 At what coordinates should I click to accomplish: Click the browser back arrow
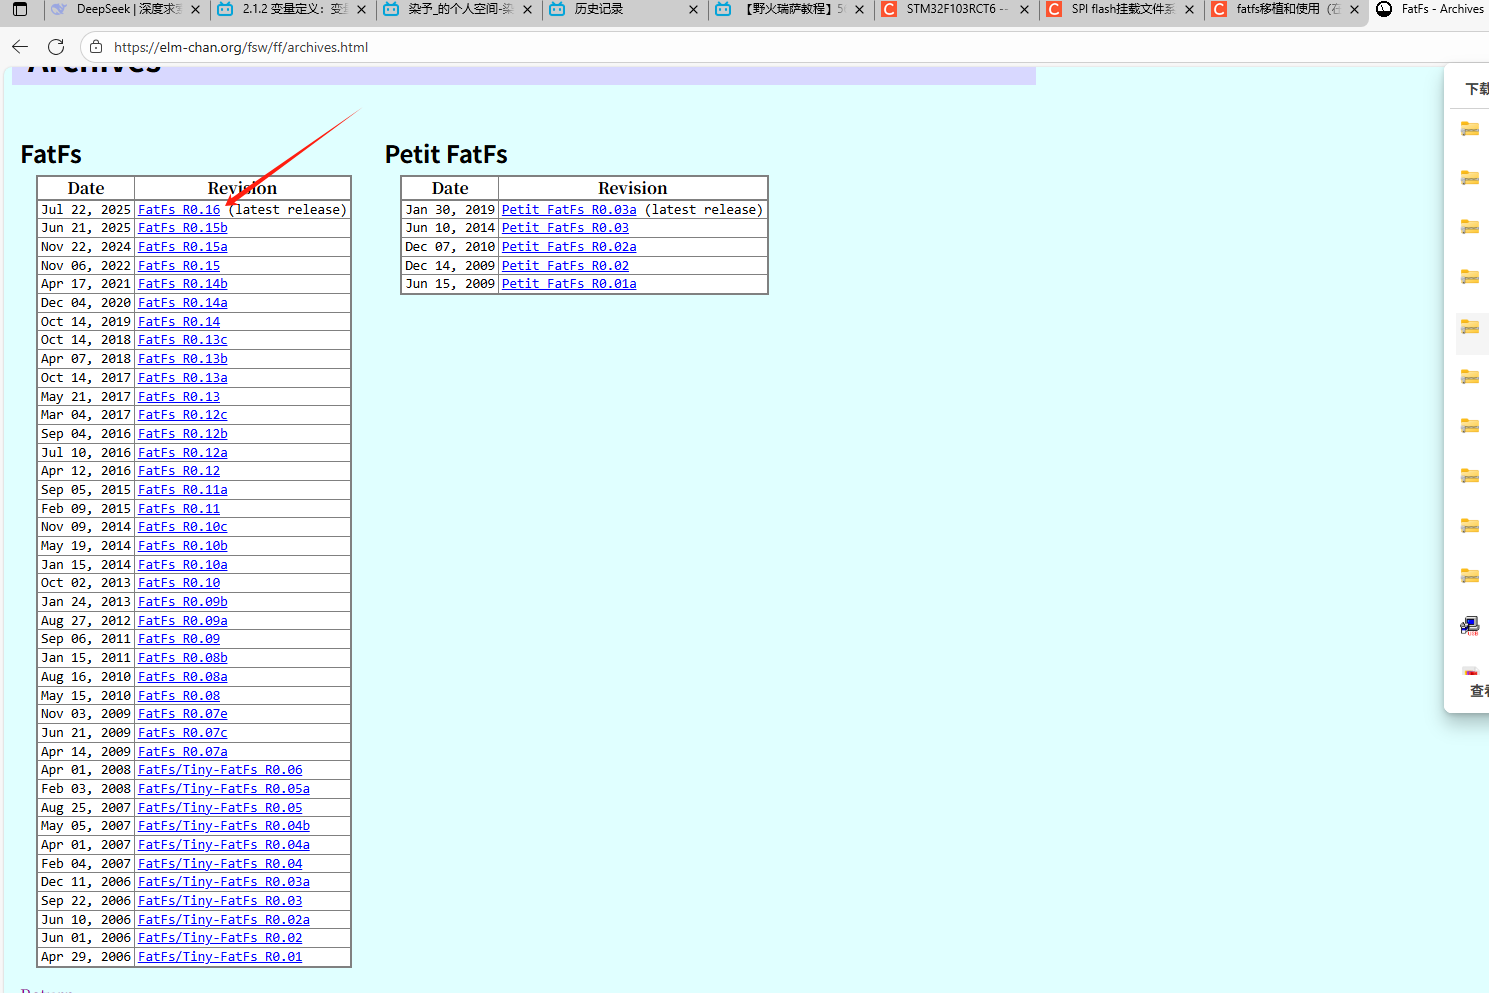point(20,47)
